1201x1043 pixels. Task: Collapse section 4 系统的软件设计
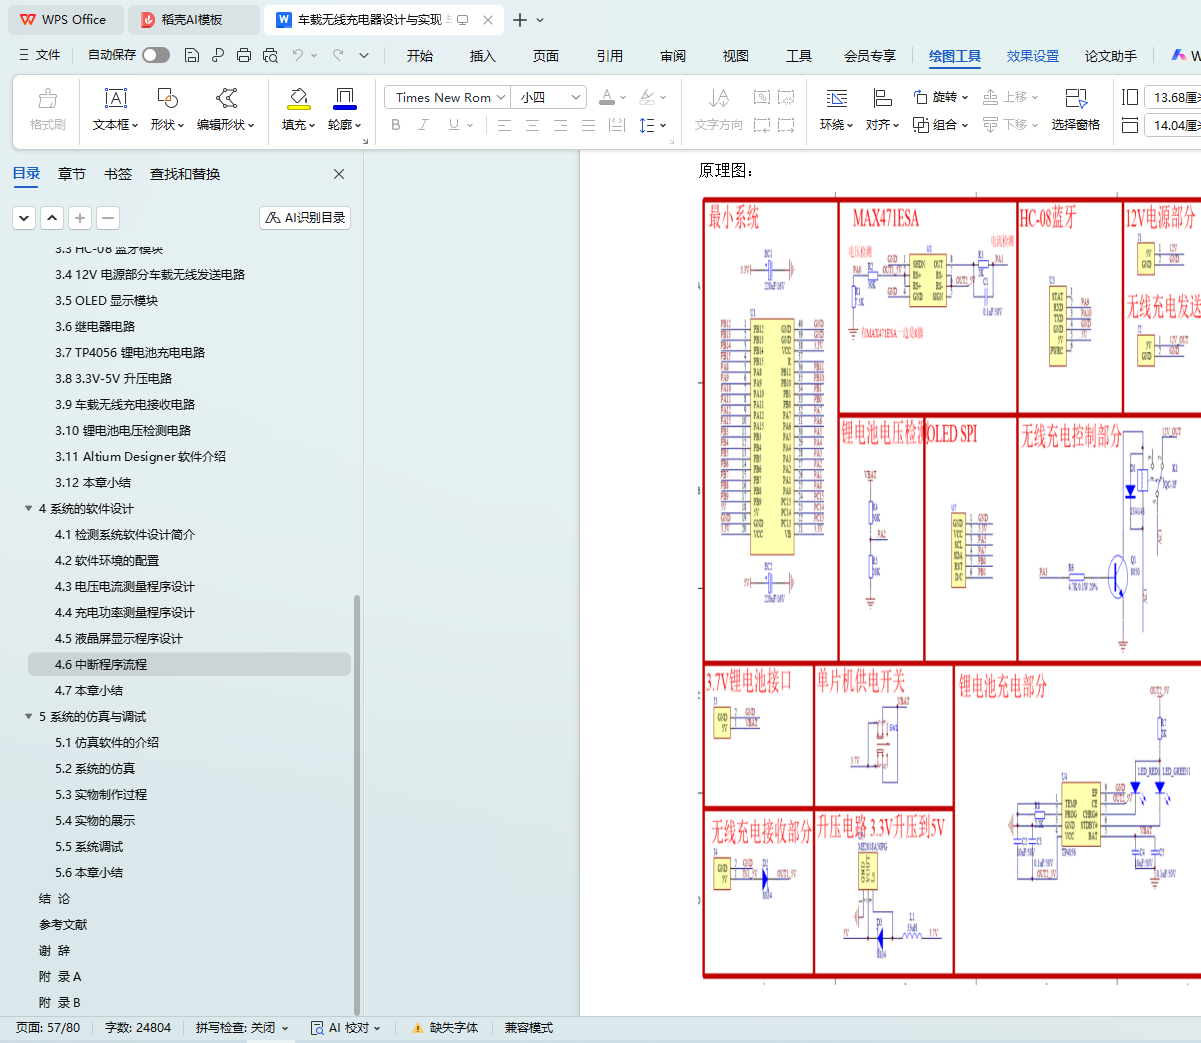tap(29, 509)
